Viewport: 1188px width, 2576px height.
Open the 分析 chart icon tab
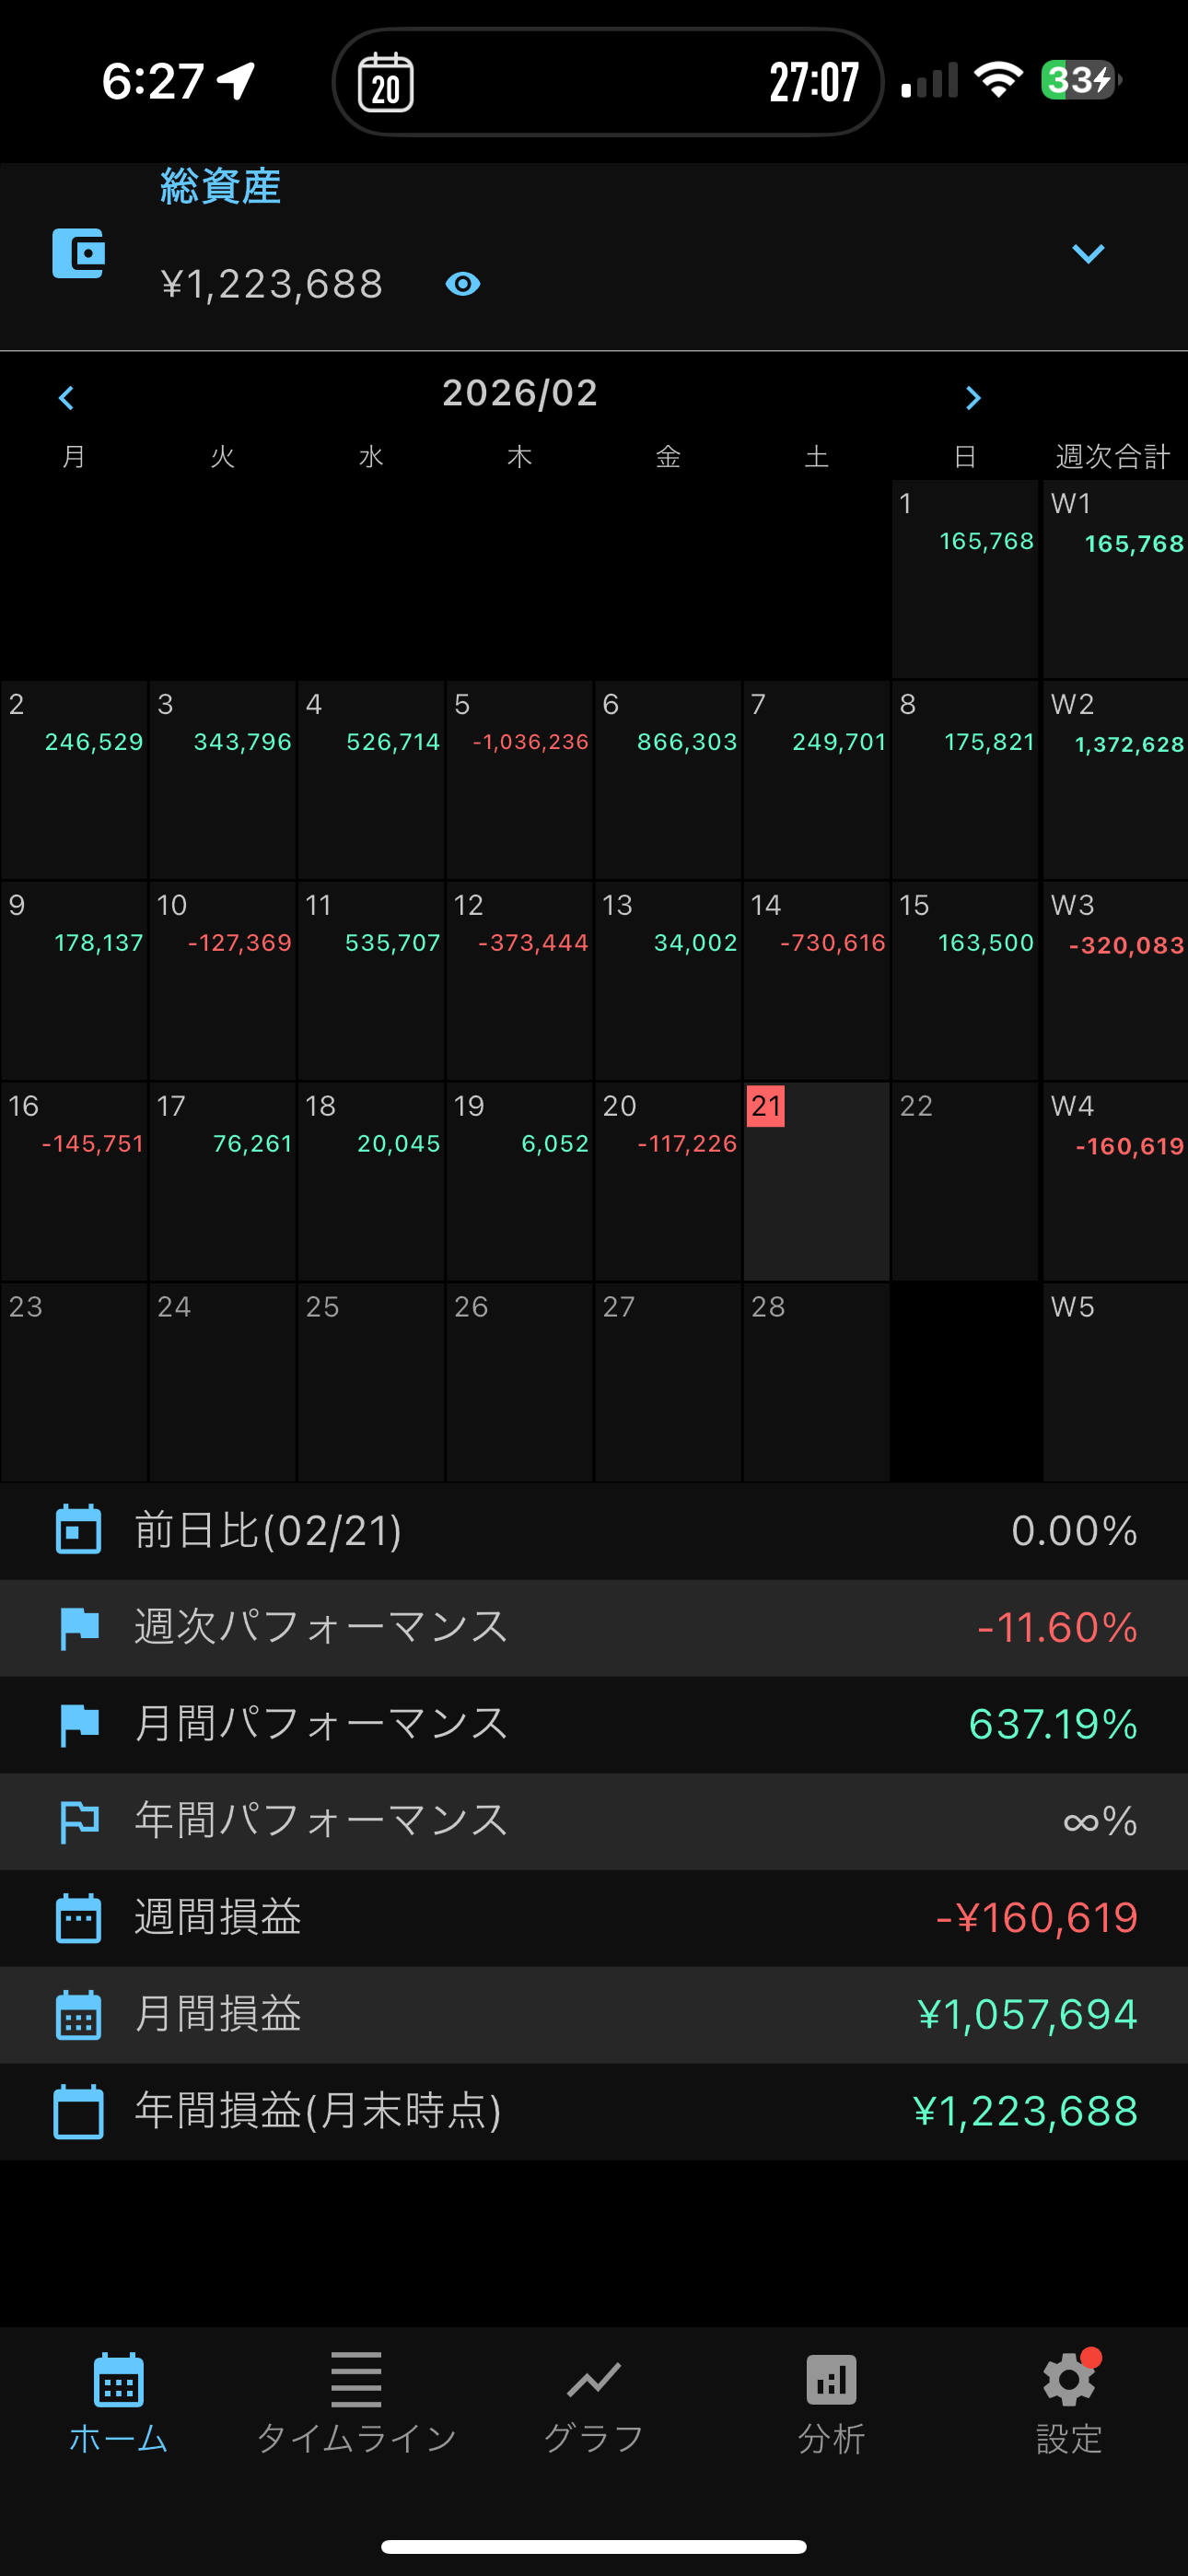point(831,2402)
